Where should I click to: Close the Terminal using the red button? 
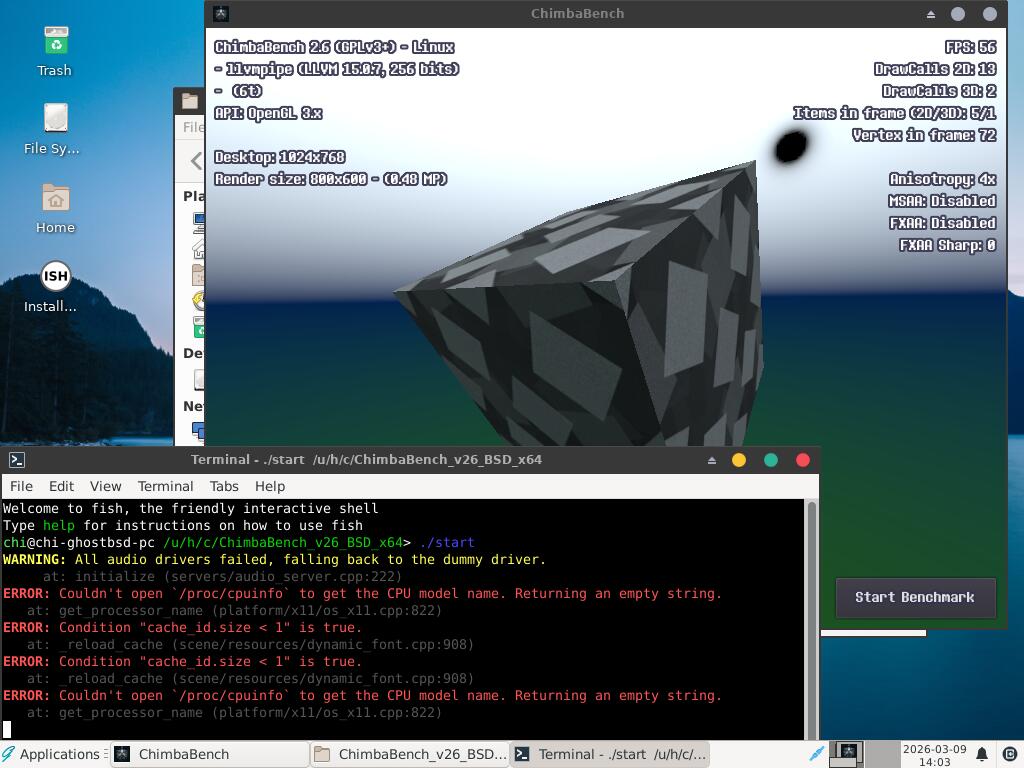pos(803,460)
